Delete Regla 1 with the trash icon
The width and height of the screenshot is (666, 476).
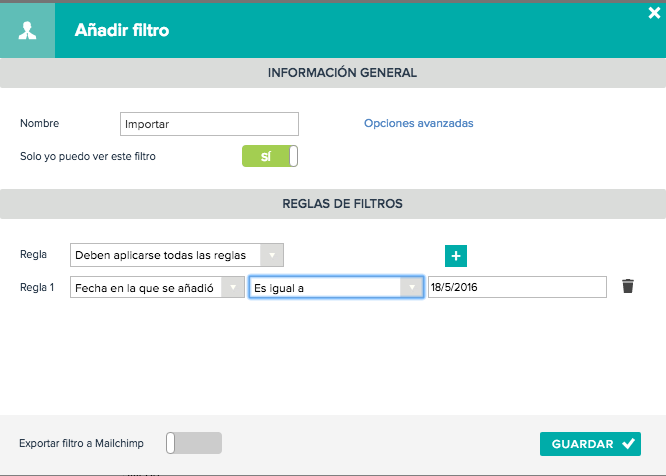click(x=628, y=286)
